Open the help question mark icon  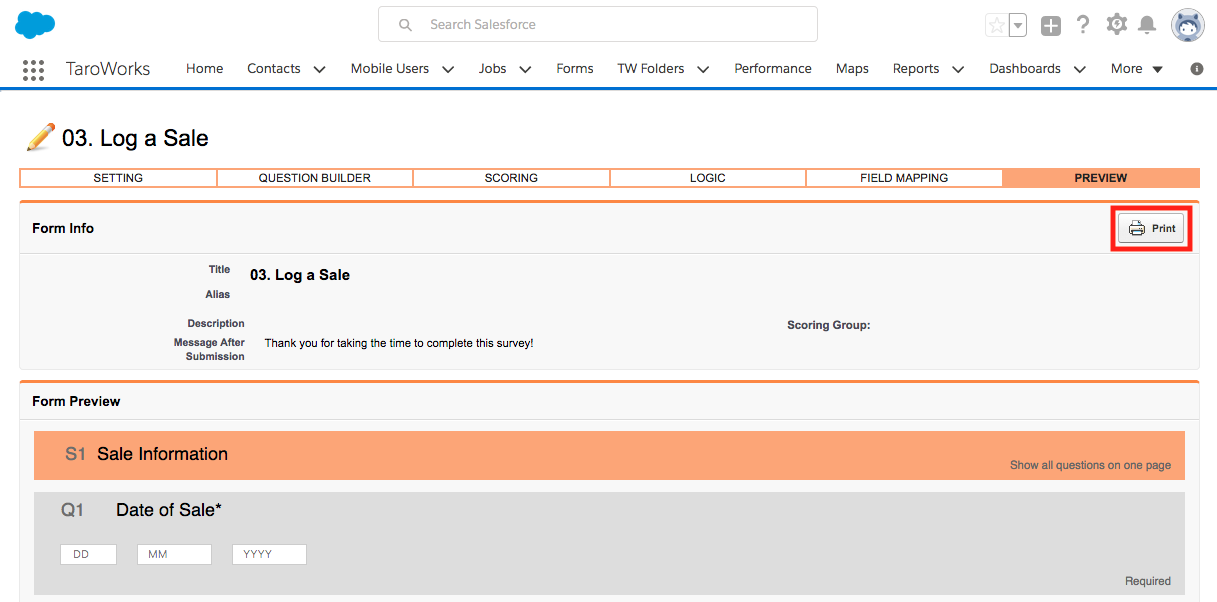point(1083,25)
